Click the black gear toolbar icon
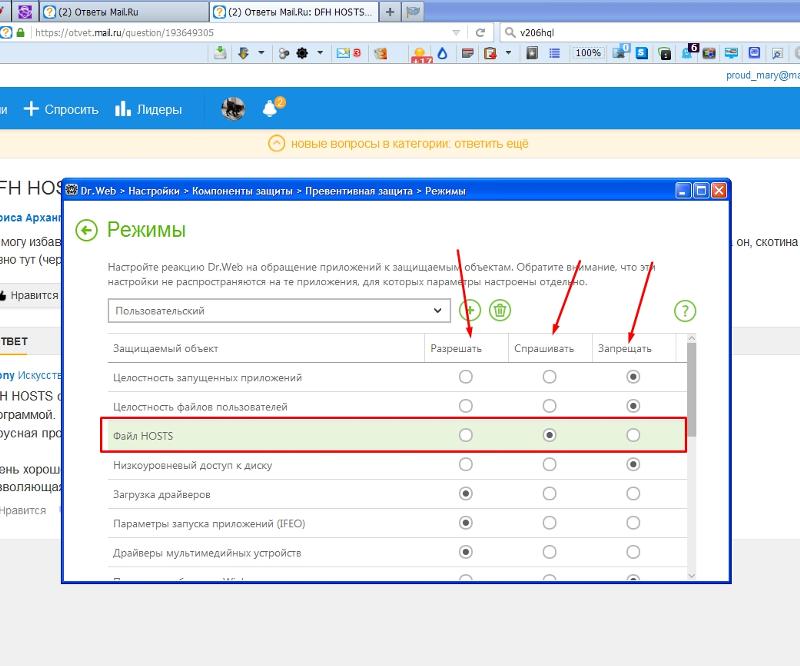 pos(302,53)
